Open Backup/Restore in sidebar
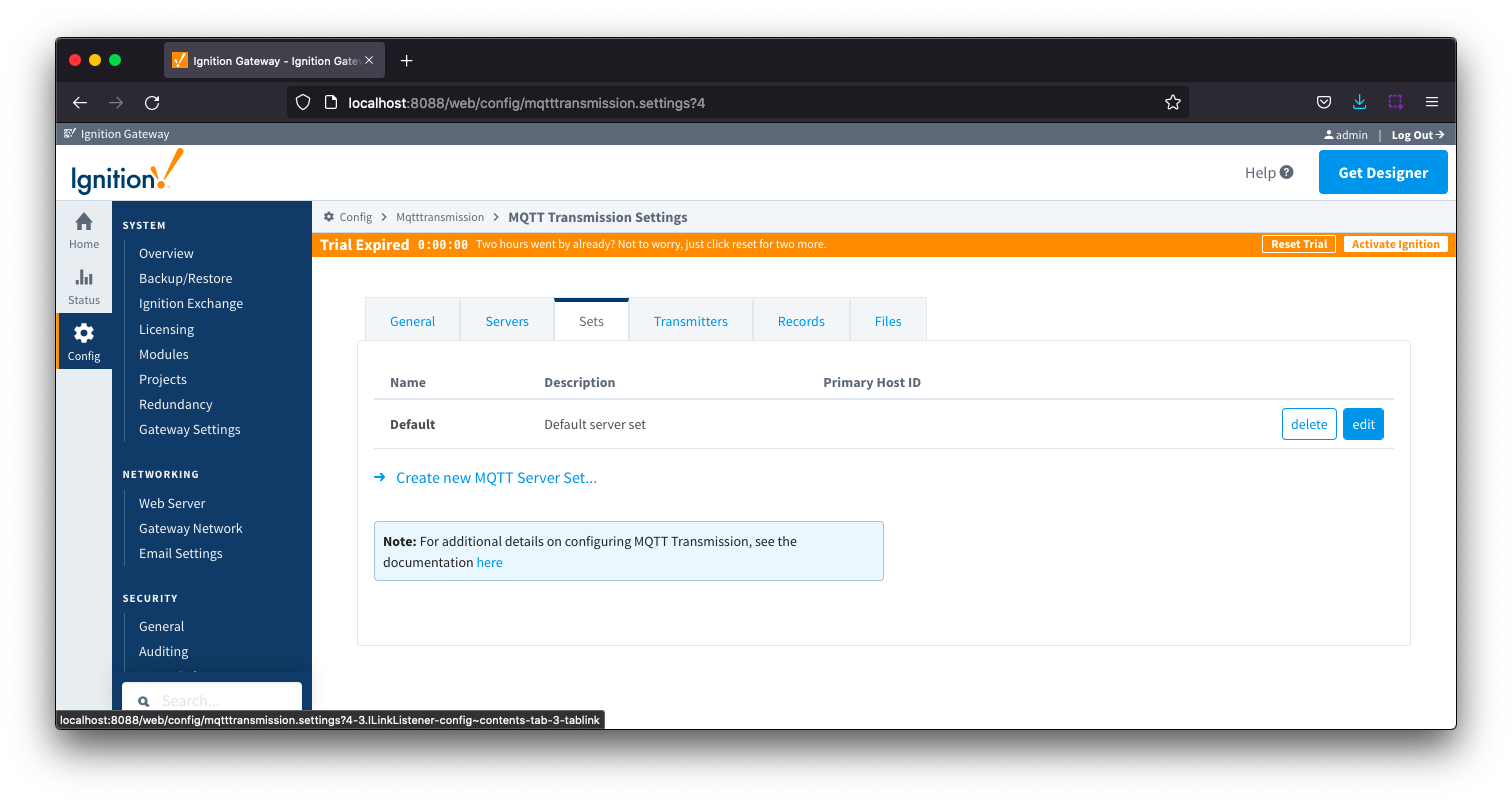The height and width of the screenshot is (803, 1512). 185,279
